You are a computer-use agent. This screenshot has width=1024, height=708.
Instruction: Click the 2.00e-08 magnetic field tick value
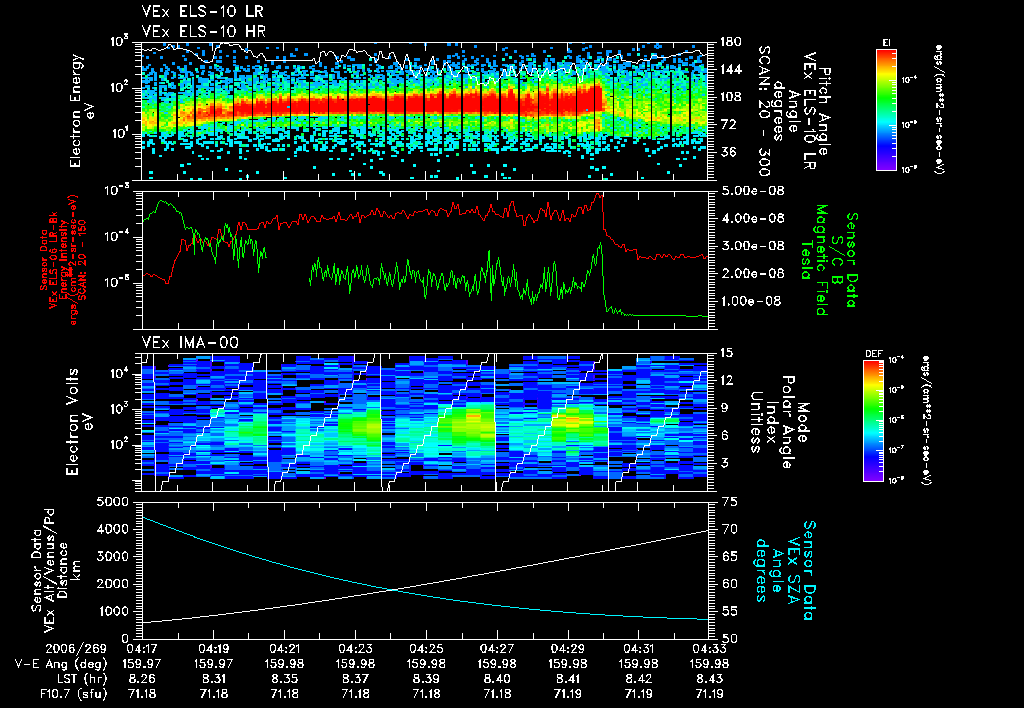(x=752, y=273)
